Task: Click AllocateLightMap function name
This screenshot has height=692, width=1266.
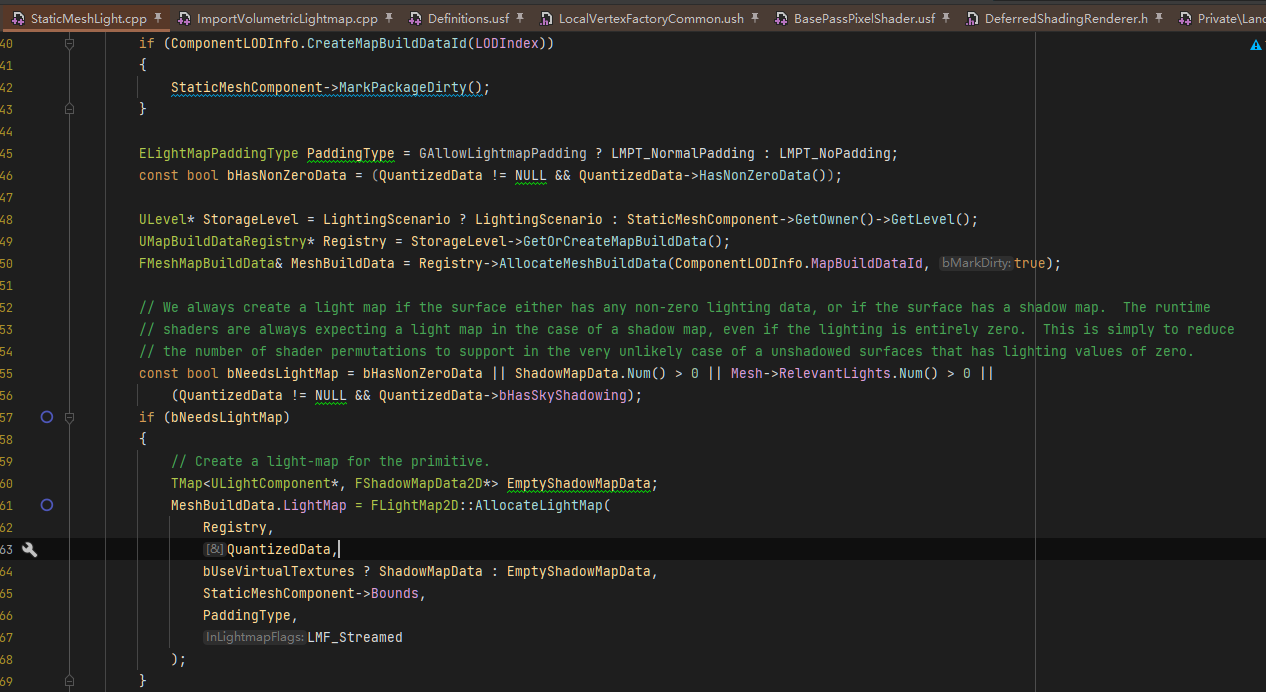Action: [x=539, y=505]
